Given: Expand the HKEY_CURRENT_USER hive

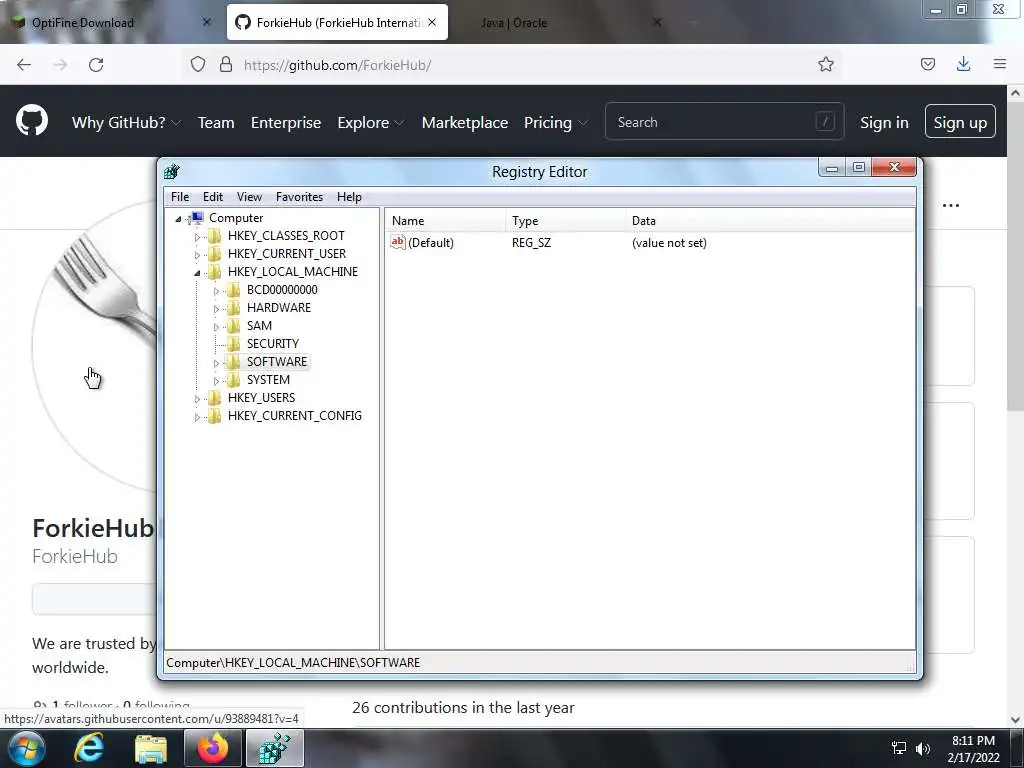Looking at the screenshot, I should pyautogui.click(x=197, y=255).
